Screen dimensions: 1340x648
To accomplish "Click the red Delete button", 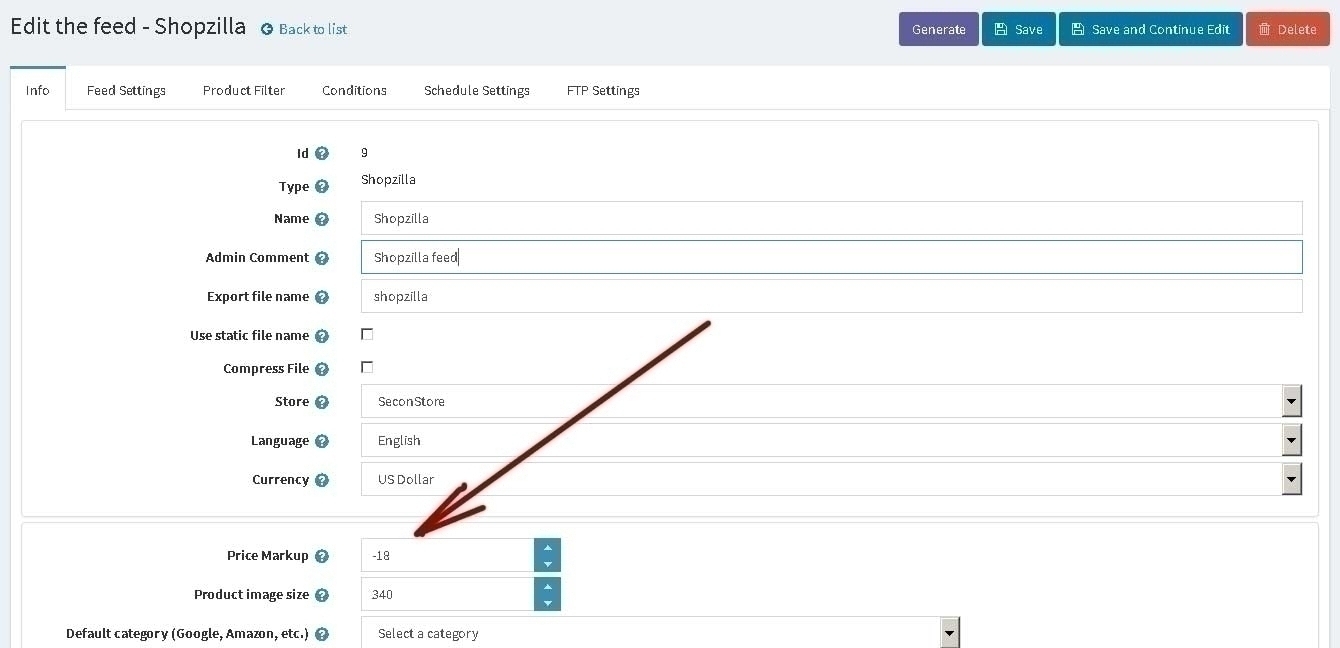I will pyautogui.click(x=1287, y=29).
